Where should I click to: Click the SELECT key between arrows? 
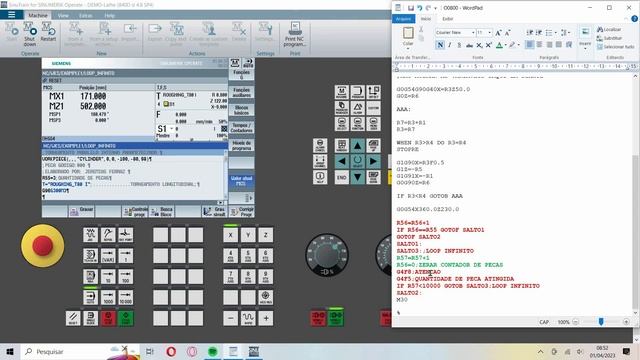(358, 161)
